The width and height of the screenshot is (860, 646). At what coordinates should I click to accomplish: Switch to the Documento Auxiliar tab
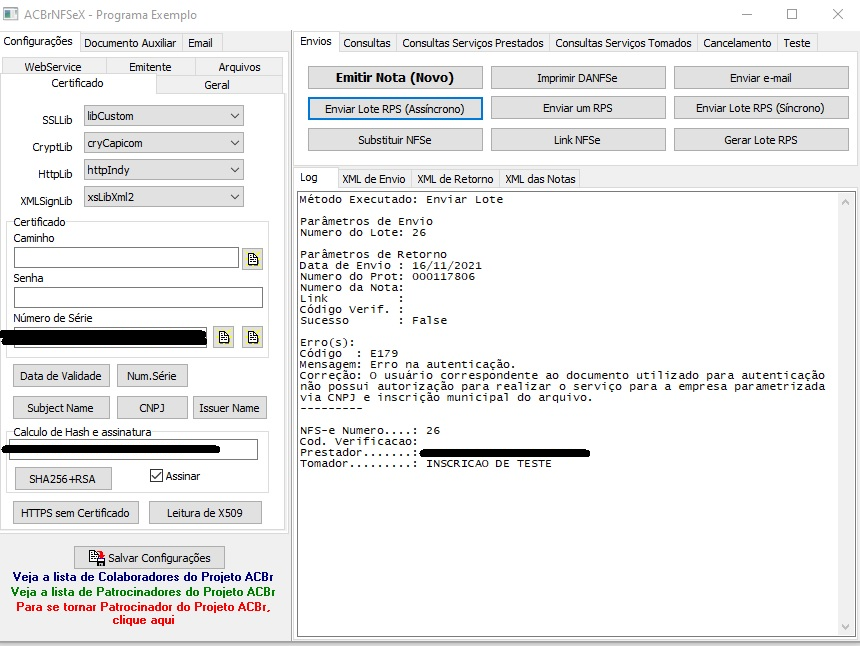(130, 43)
